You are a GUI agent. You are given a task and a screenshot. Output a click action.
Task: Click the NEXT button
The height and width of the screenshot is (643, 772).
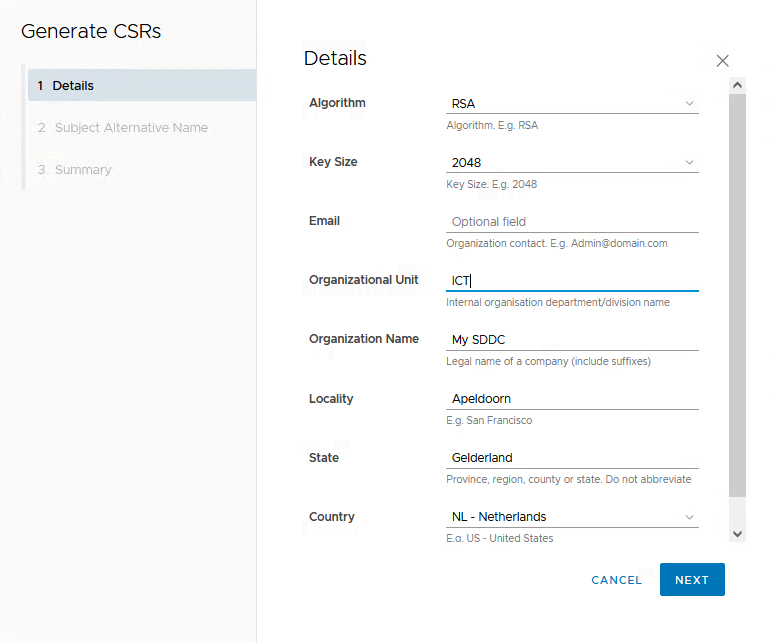[x=692, y=579]
